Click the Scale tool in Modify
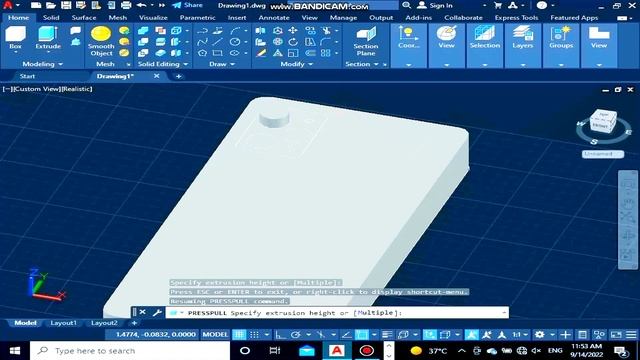640x360 pixels. pyautogui.click(x=293, y=53)
